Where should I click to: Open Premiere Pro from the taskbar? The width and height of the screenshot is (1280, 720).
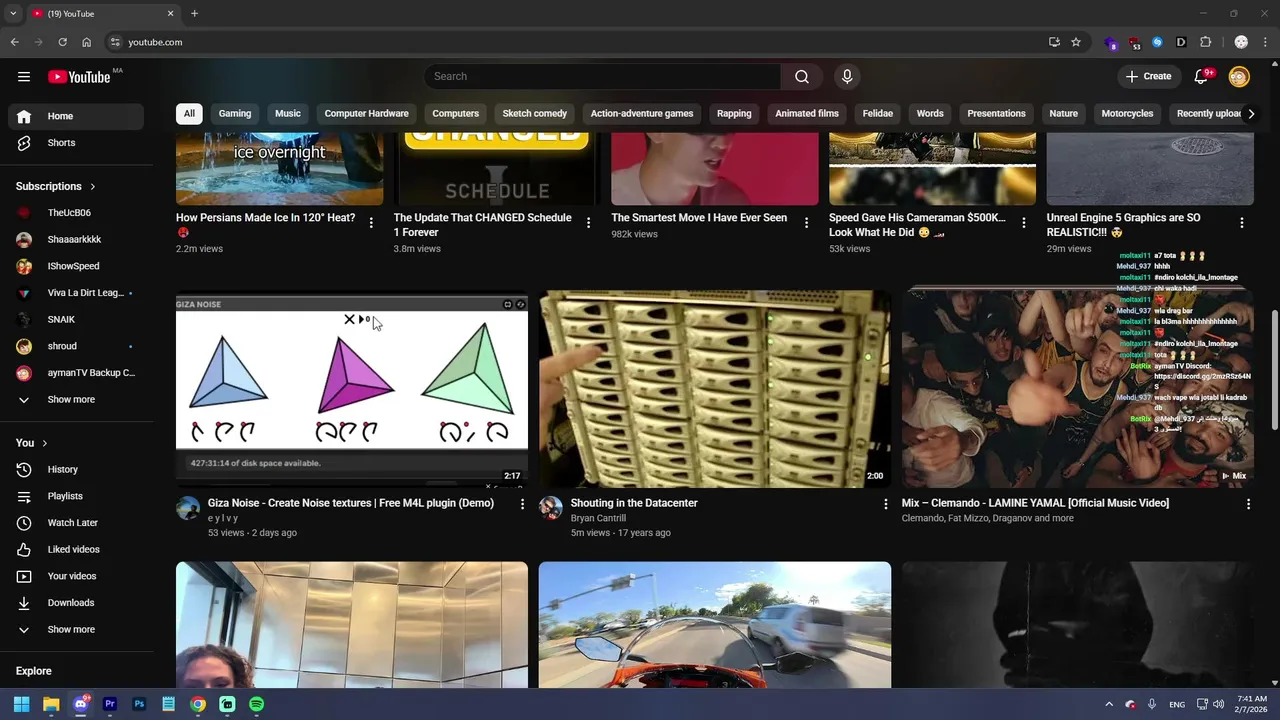[110, 704]
